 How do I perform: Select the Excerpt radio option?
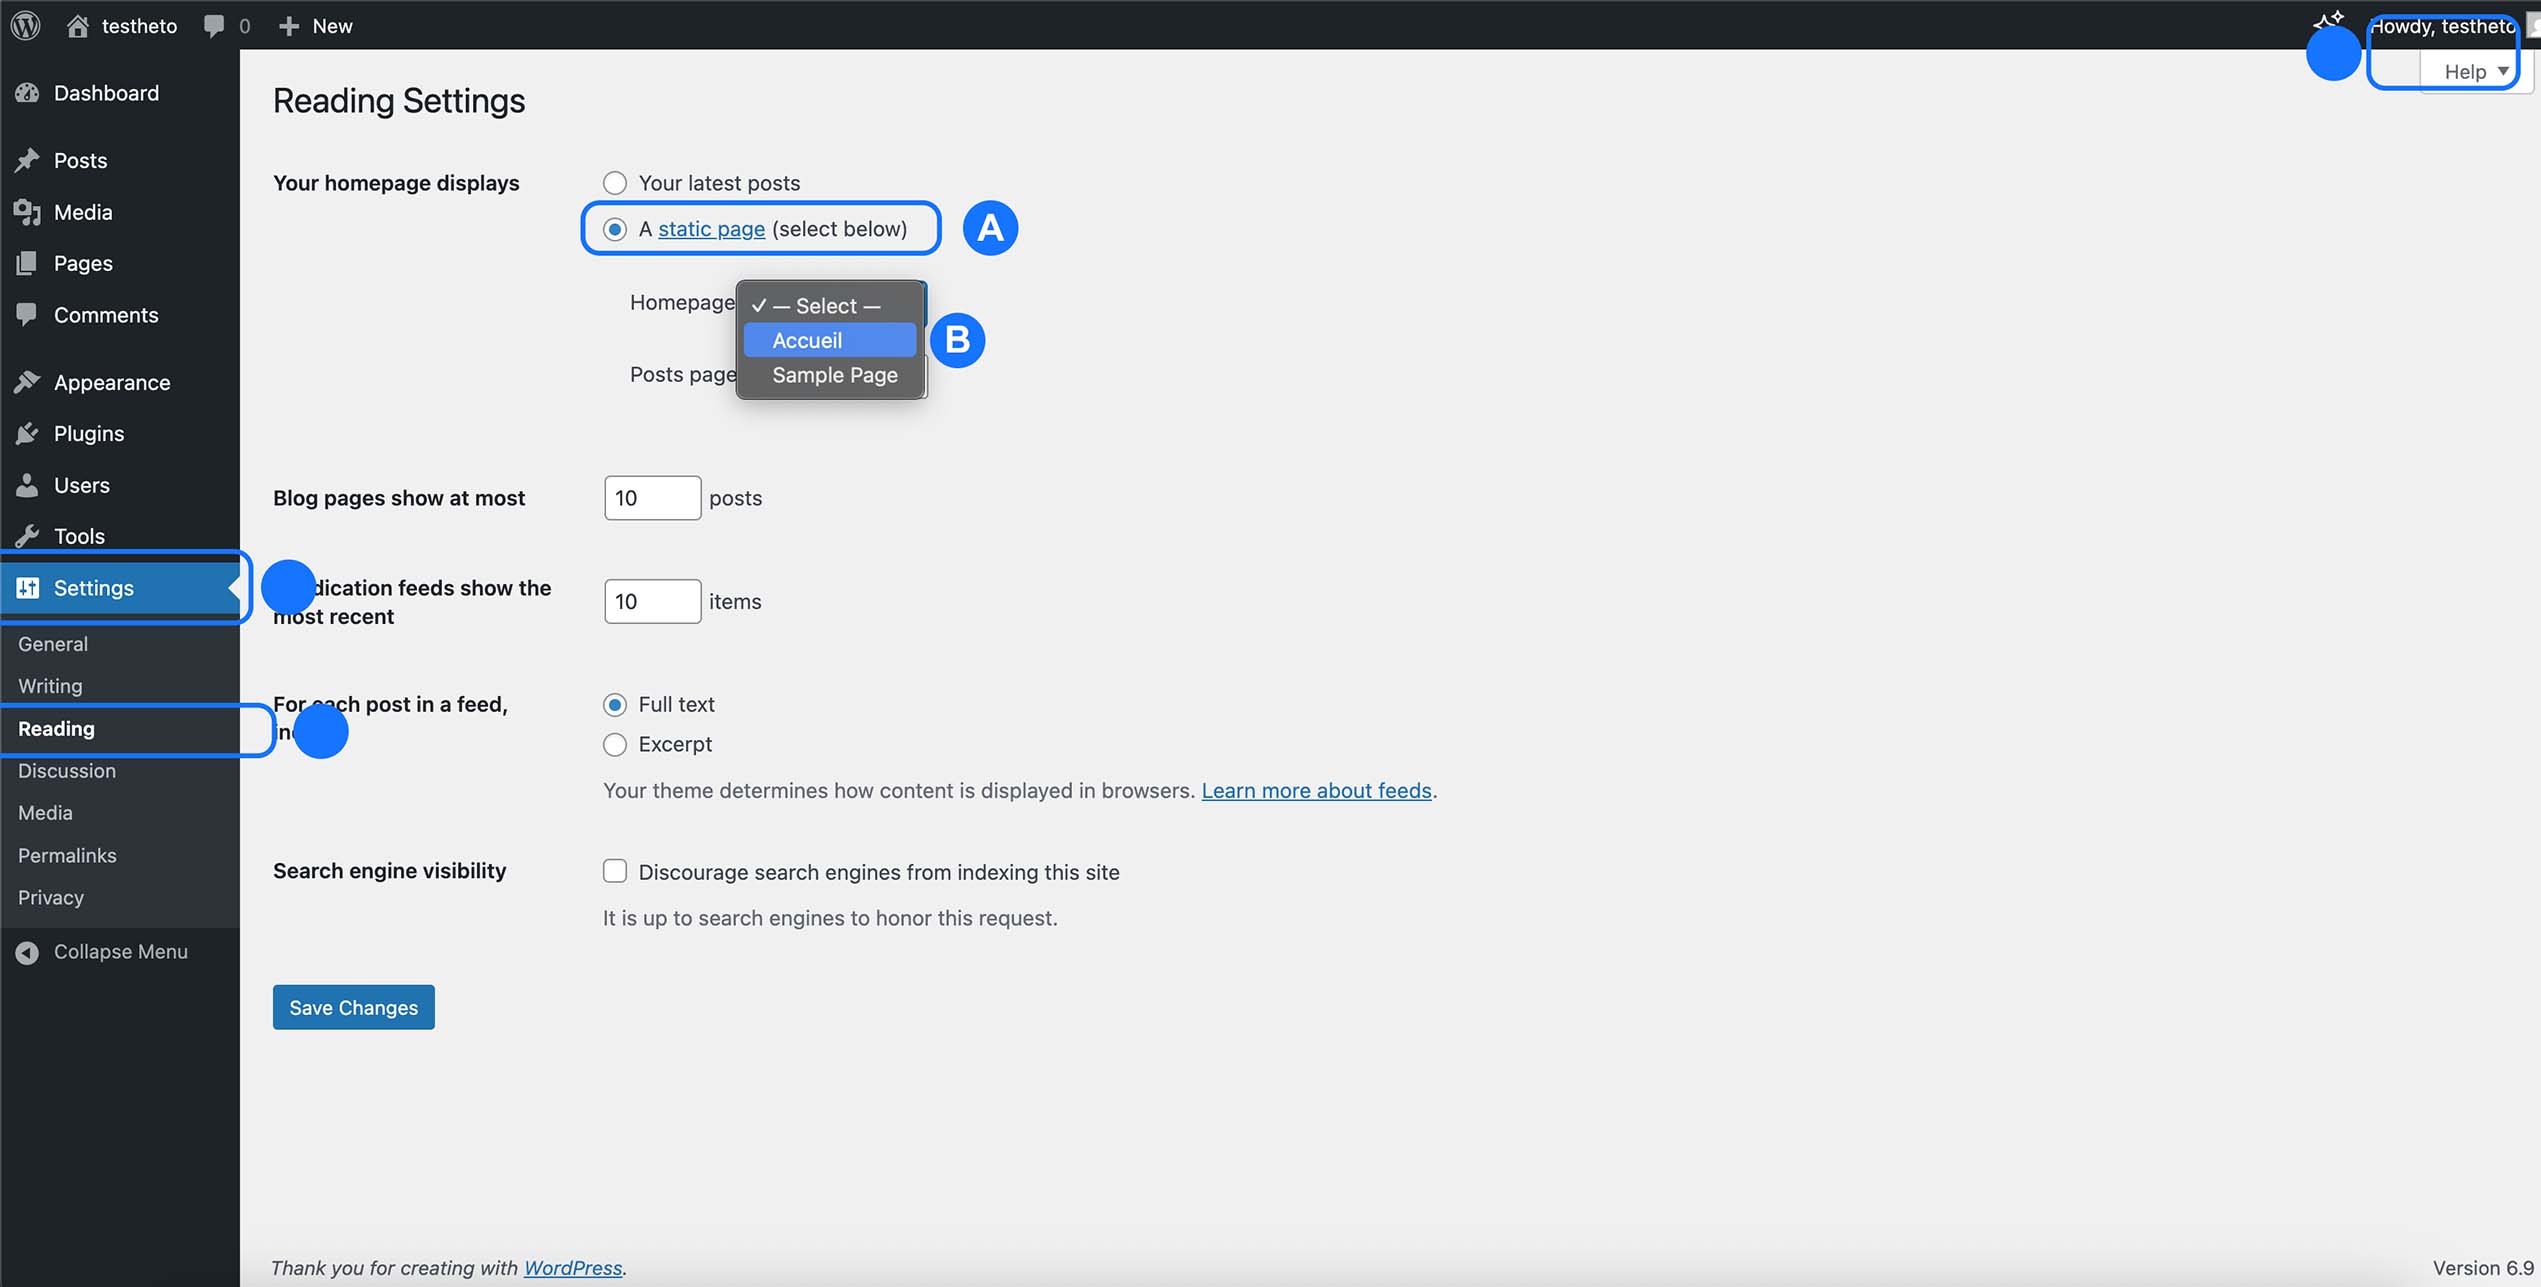point(615,744)
